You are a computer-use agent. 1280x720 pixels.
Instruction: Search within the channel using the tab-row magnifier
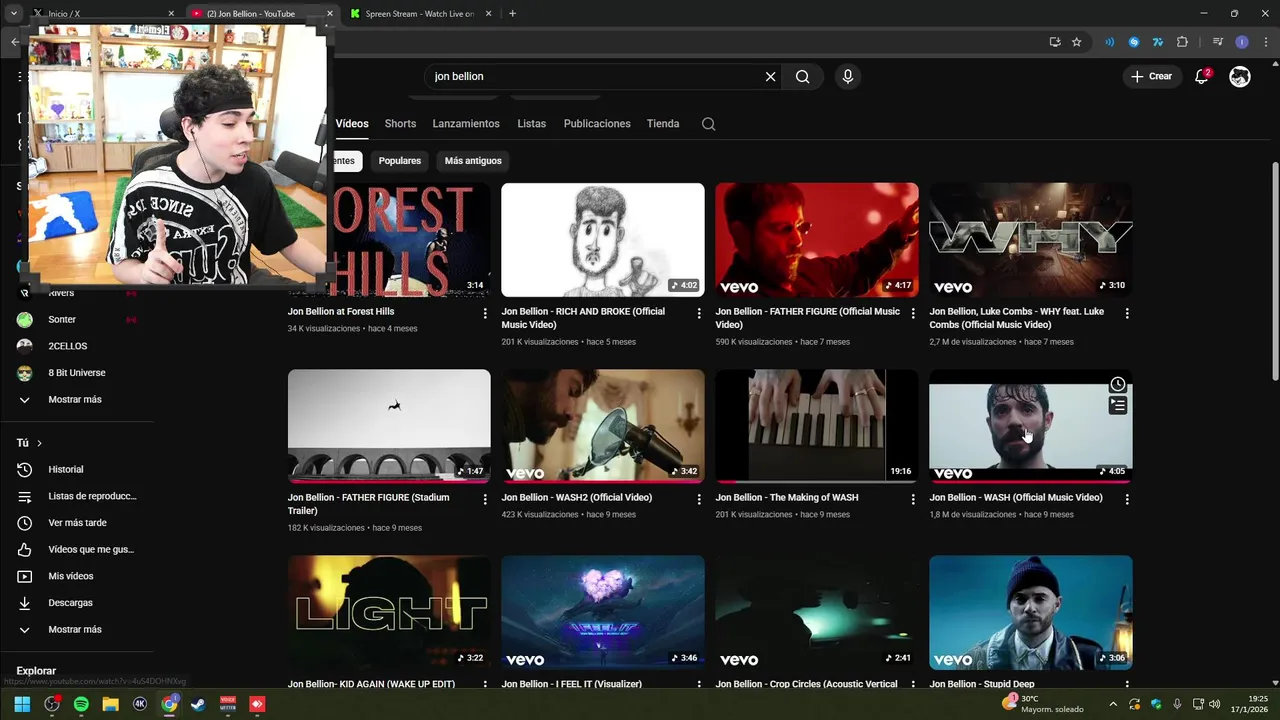coord(708,124)
